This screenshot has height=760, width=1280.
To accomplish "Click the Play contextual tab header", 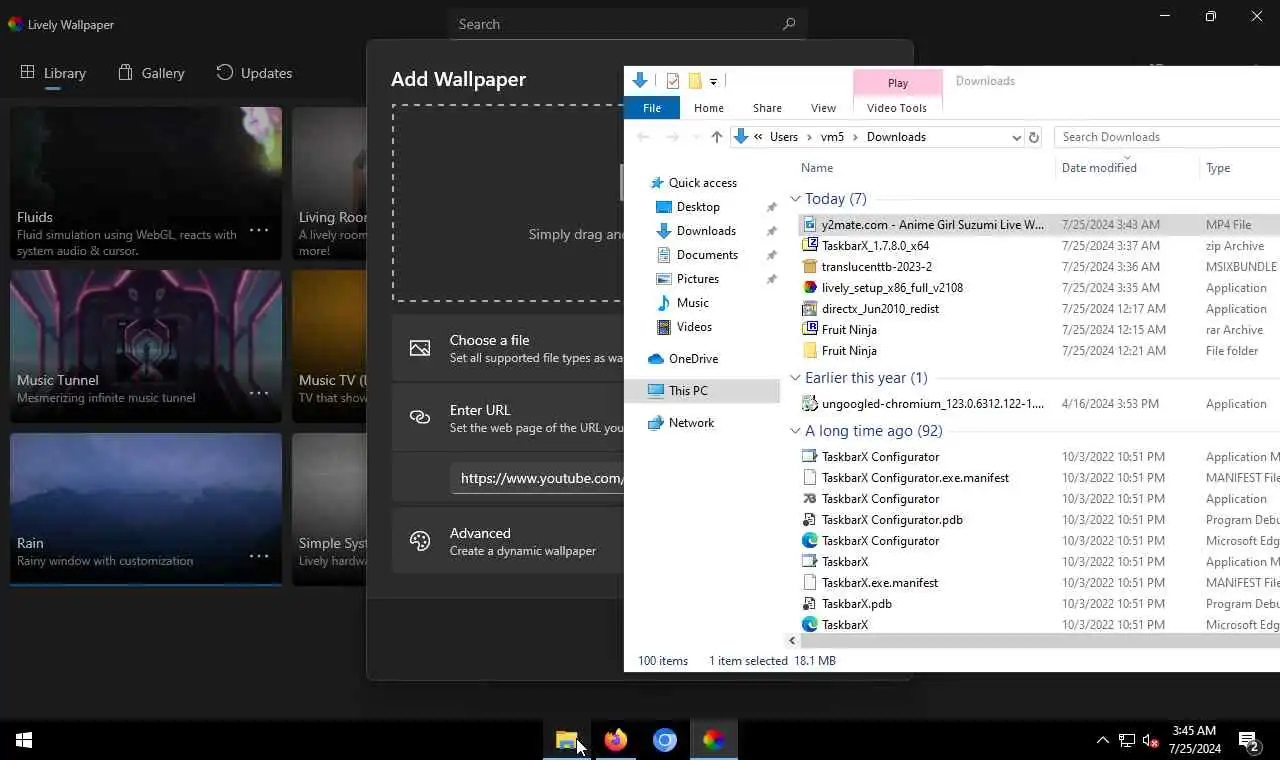I will tap(898, 83).
